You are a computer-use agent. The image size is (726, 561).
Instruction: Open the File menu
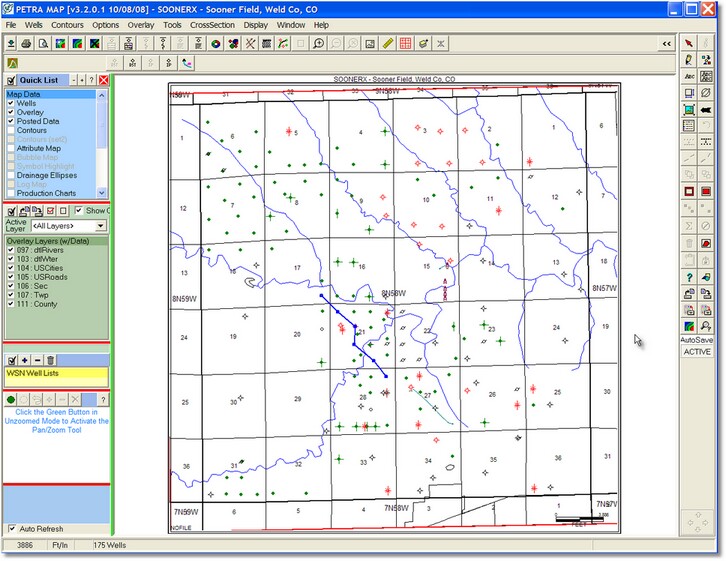[x=11, y=25]
